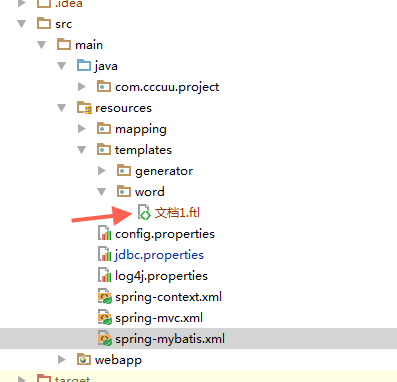Click the spring-mybatis.xml Spring config icon
397x382 pixels.
(105, 338)
